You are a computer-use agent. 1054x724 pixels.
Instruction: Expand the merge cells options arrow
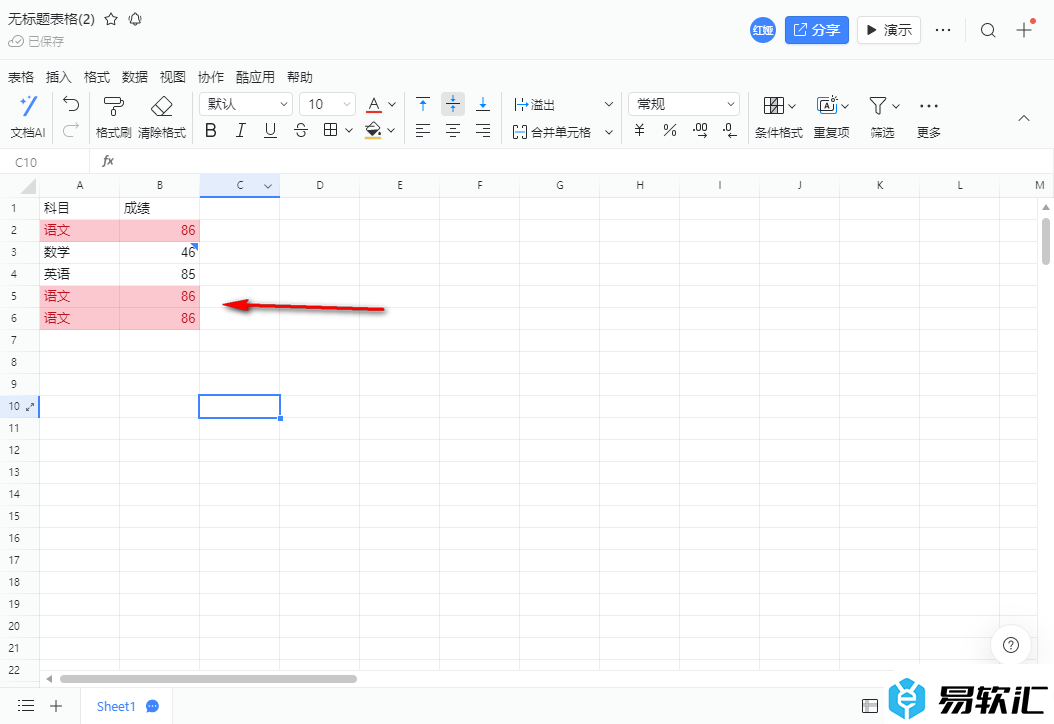click(x=608, y=132)
